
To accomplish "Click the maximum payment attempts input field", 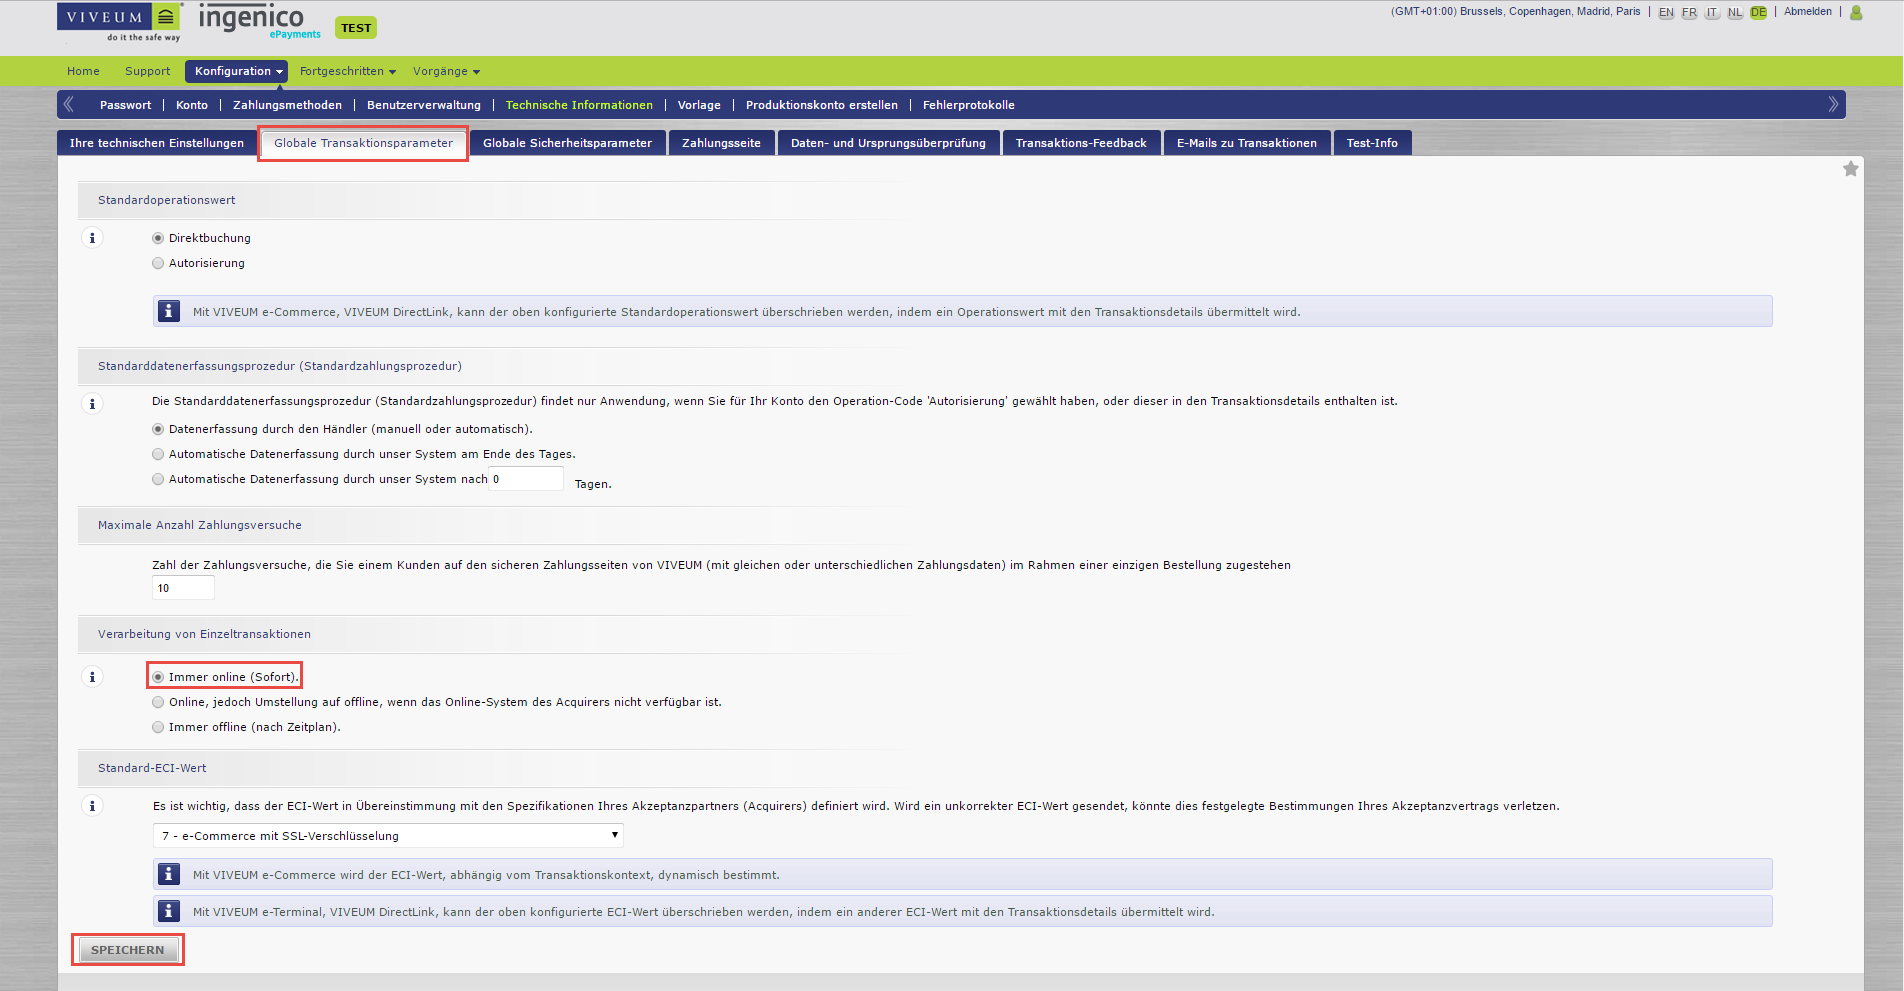I will coord(183,588).
